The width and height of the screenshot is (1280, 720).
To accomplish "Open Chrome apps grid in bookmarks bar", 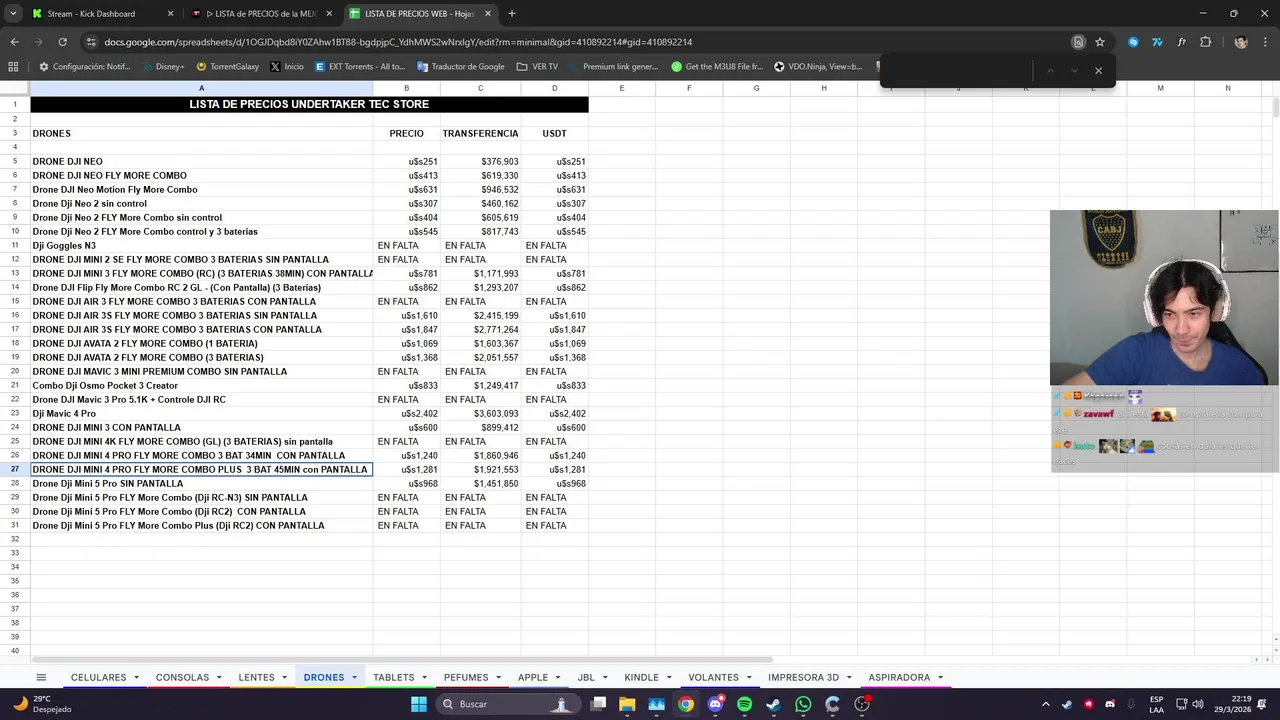I will click(13, 67).
